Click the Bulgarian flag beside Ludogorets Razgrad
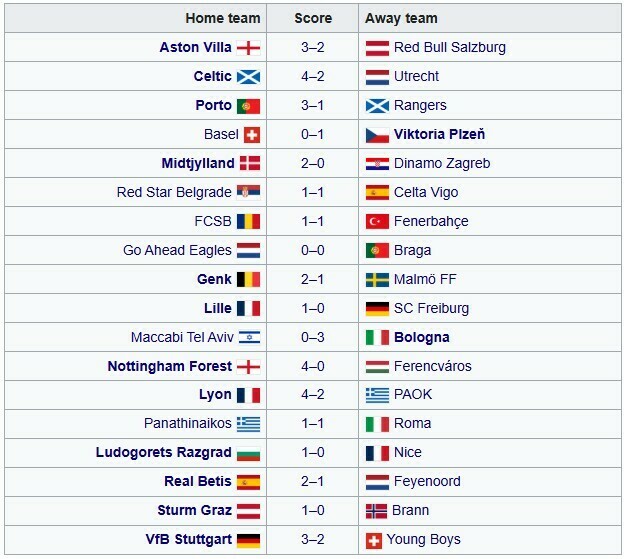The height and width of the screenshot is (559, 625). [x=248, y=454]
